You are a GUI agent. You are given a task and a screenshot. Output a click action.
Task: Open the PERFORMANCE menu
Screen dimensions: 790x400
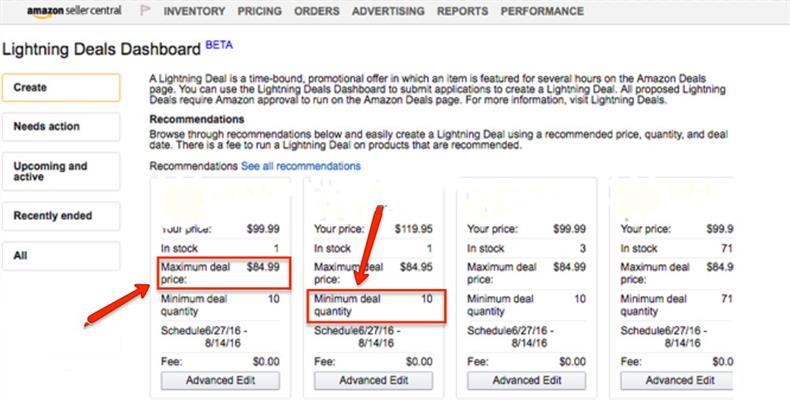click(542, 11)
